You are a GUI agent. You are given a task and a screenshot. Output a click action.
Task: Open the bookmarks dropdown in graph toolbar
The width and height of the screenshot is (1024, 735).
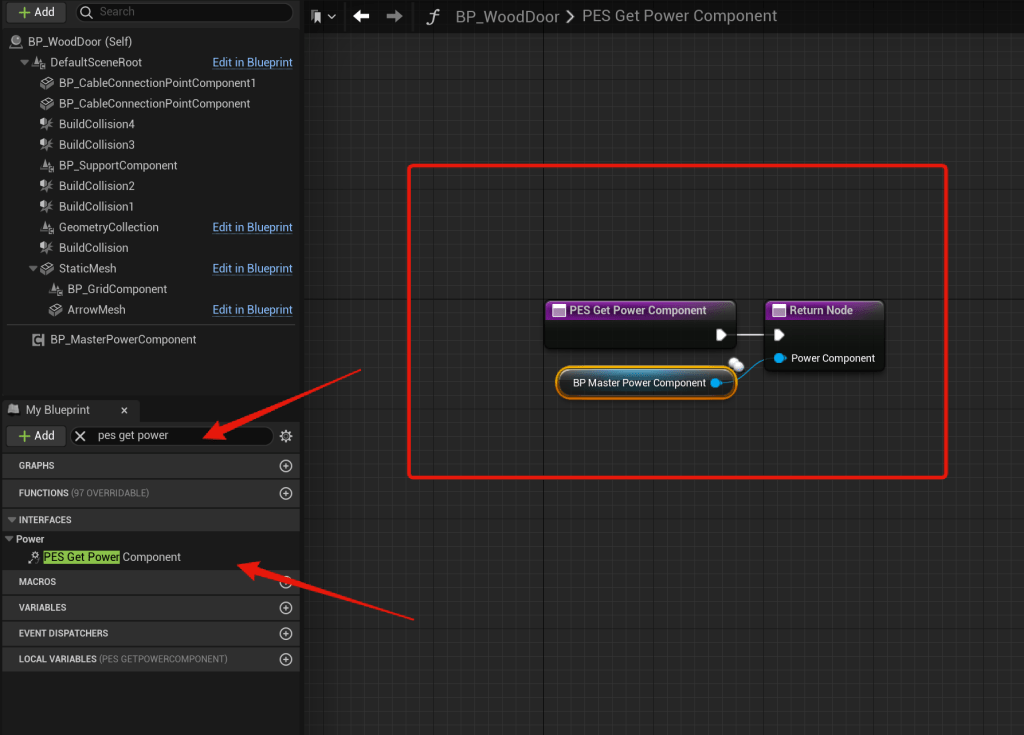323,16
